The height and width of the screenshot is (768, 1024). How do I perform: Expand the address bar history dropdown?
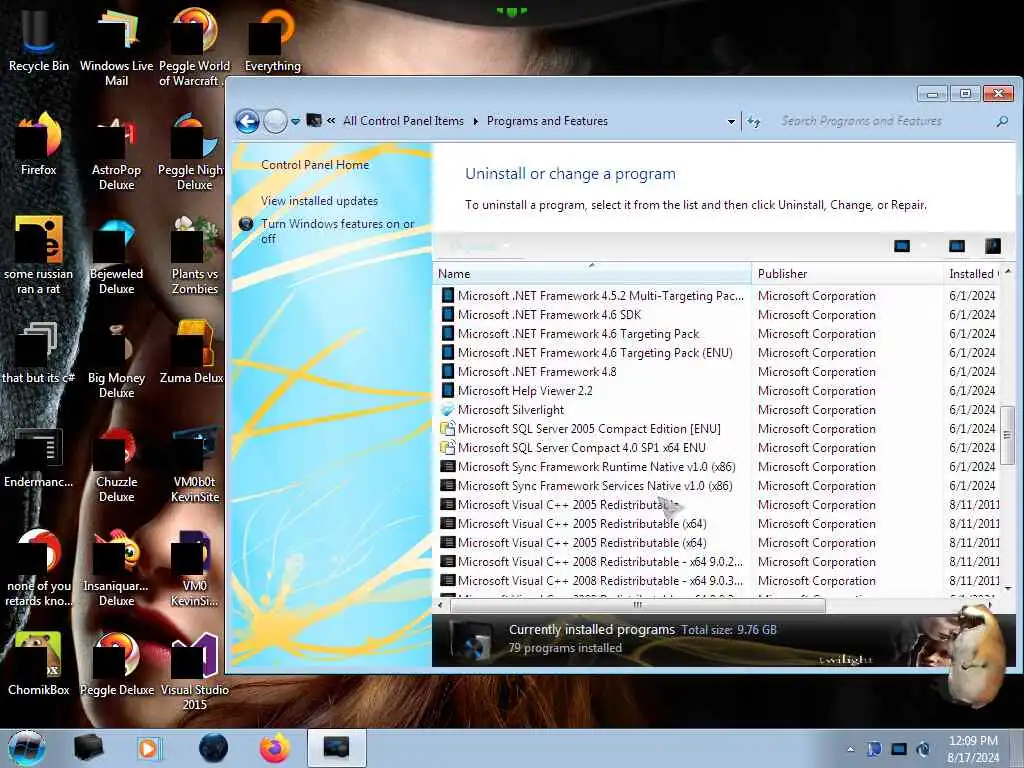(x=731, y=121)
